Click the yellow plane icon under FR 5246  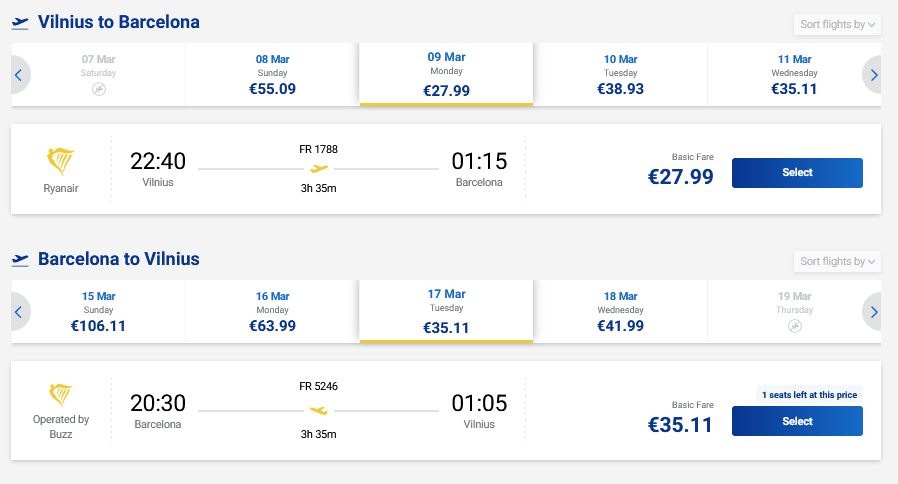click(318, 410)
